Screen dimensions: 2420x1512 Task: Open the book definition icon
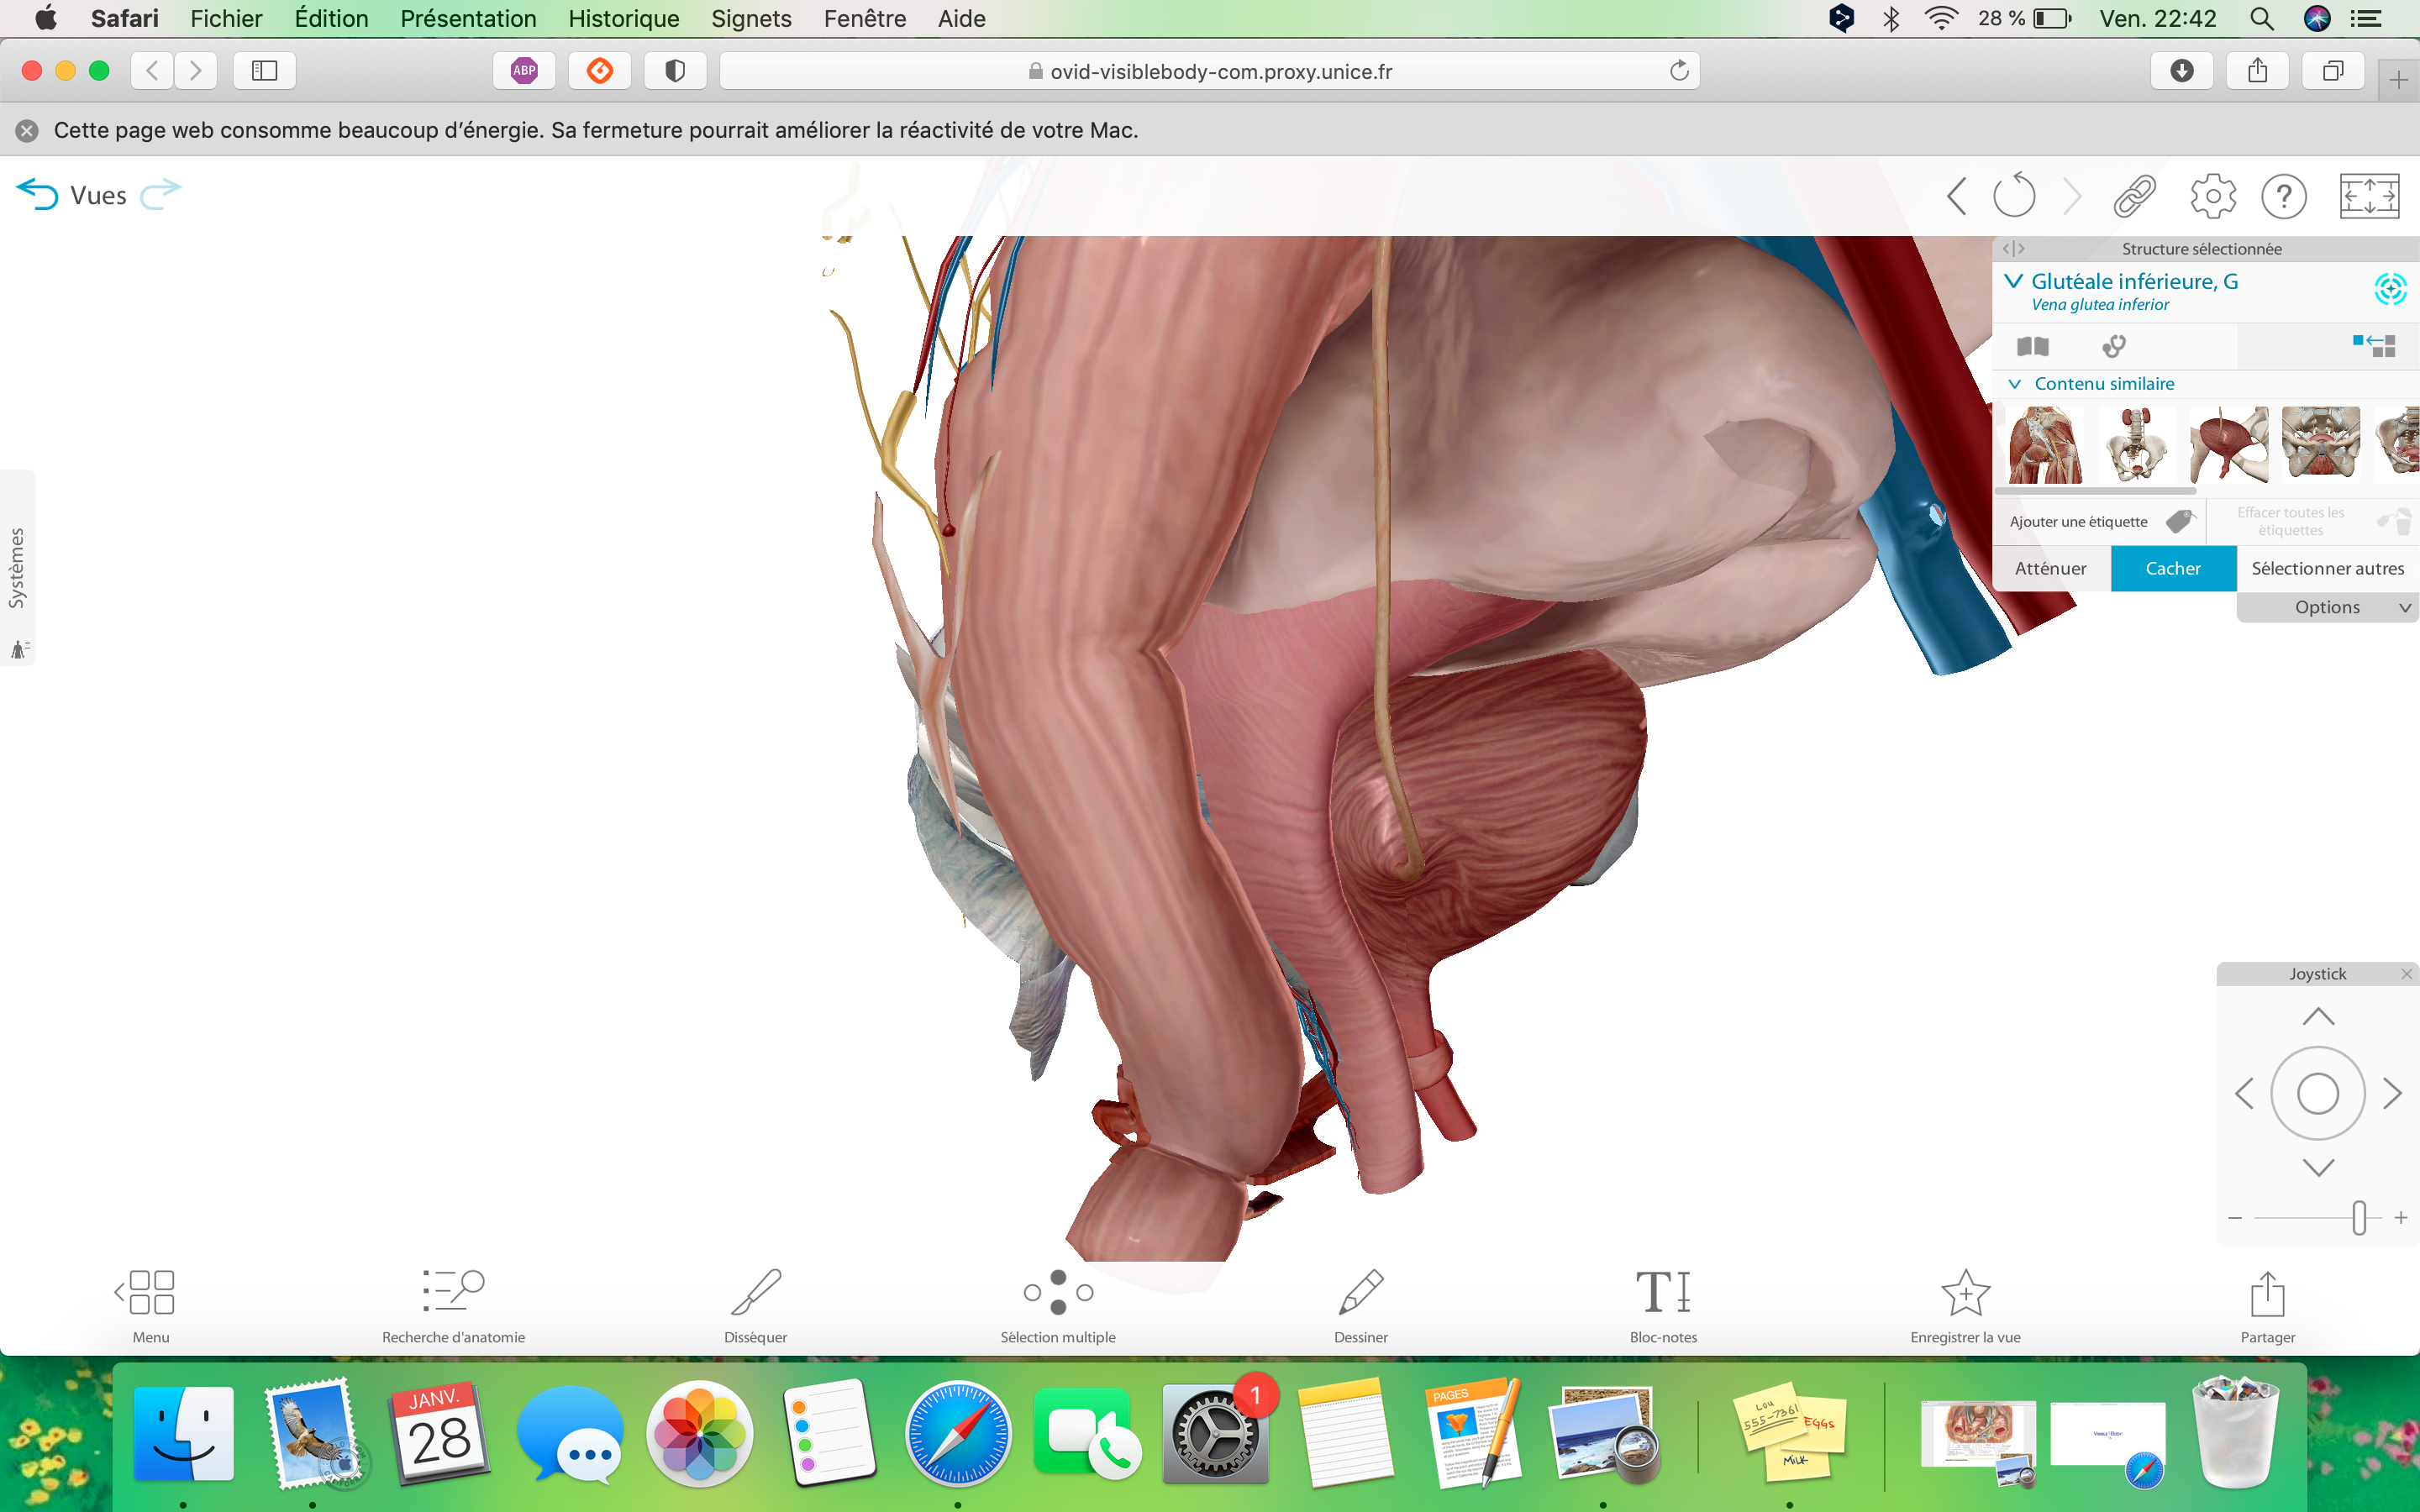(2032, 346)
